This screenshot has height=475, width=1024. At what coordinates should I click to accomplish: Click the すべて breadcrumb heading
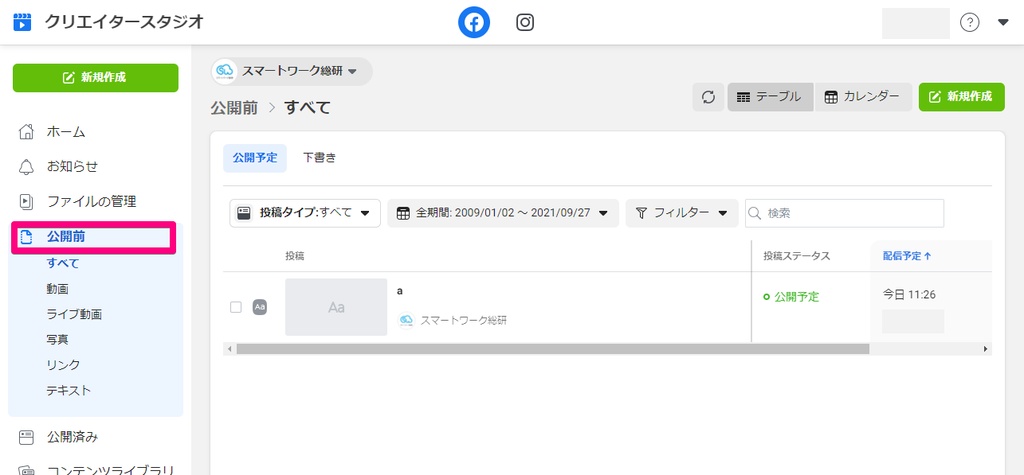307,107
